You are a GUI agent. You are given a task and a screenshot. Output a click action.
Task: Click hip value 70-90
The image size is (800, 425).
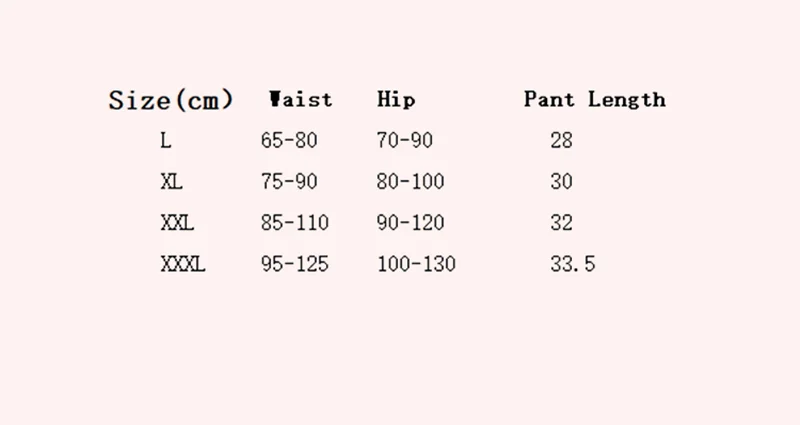point(405,141)
